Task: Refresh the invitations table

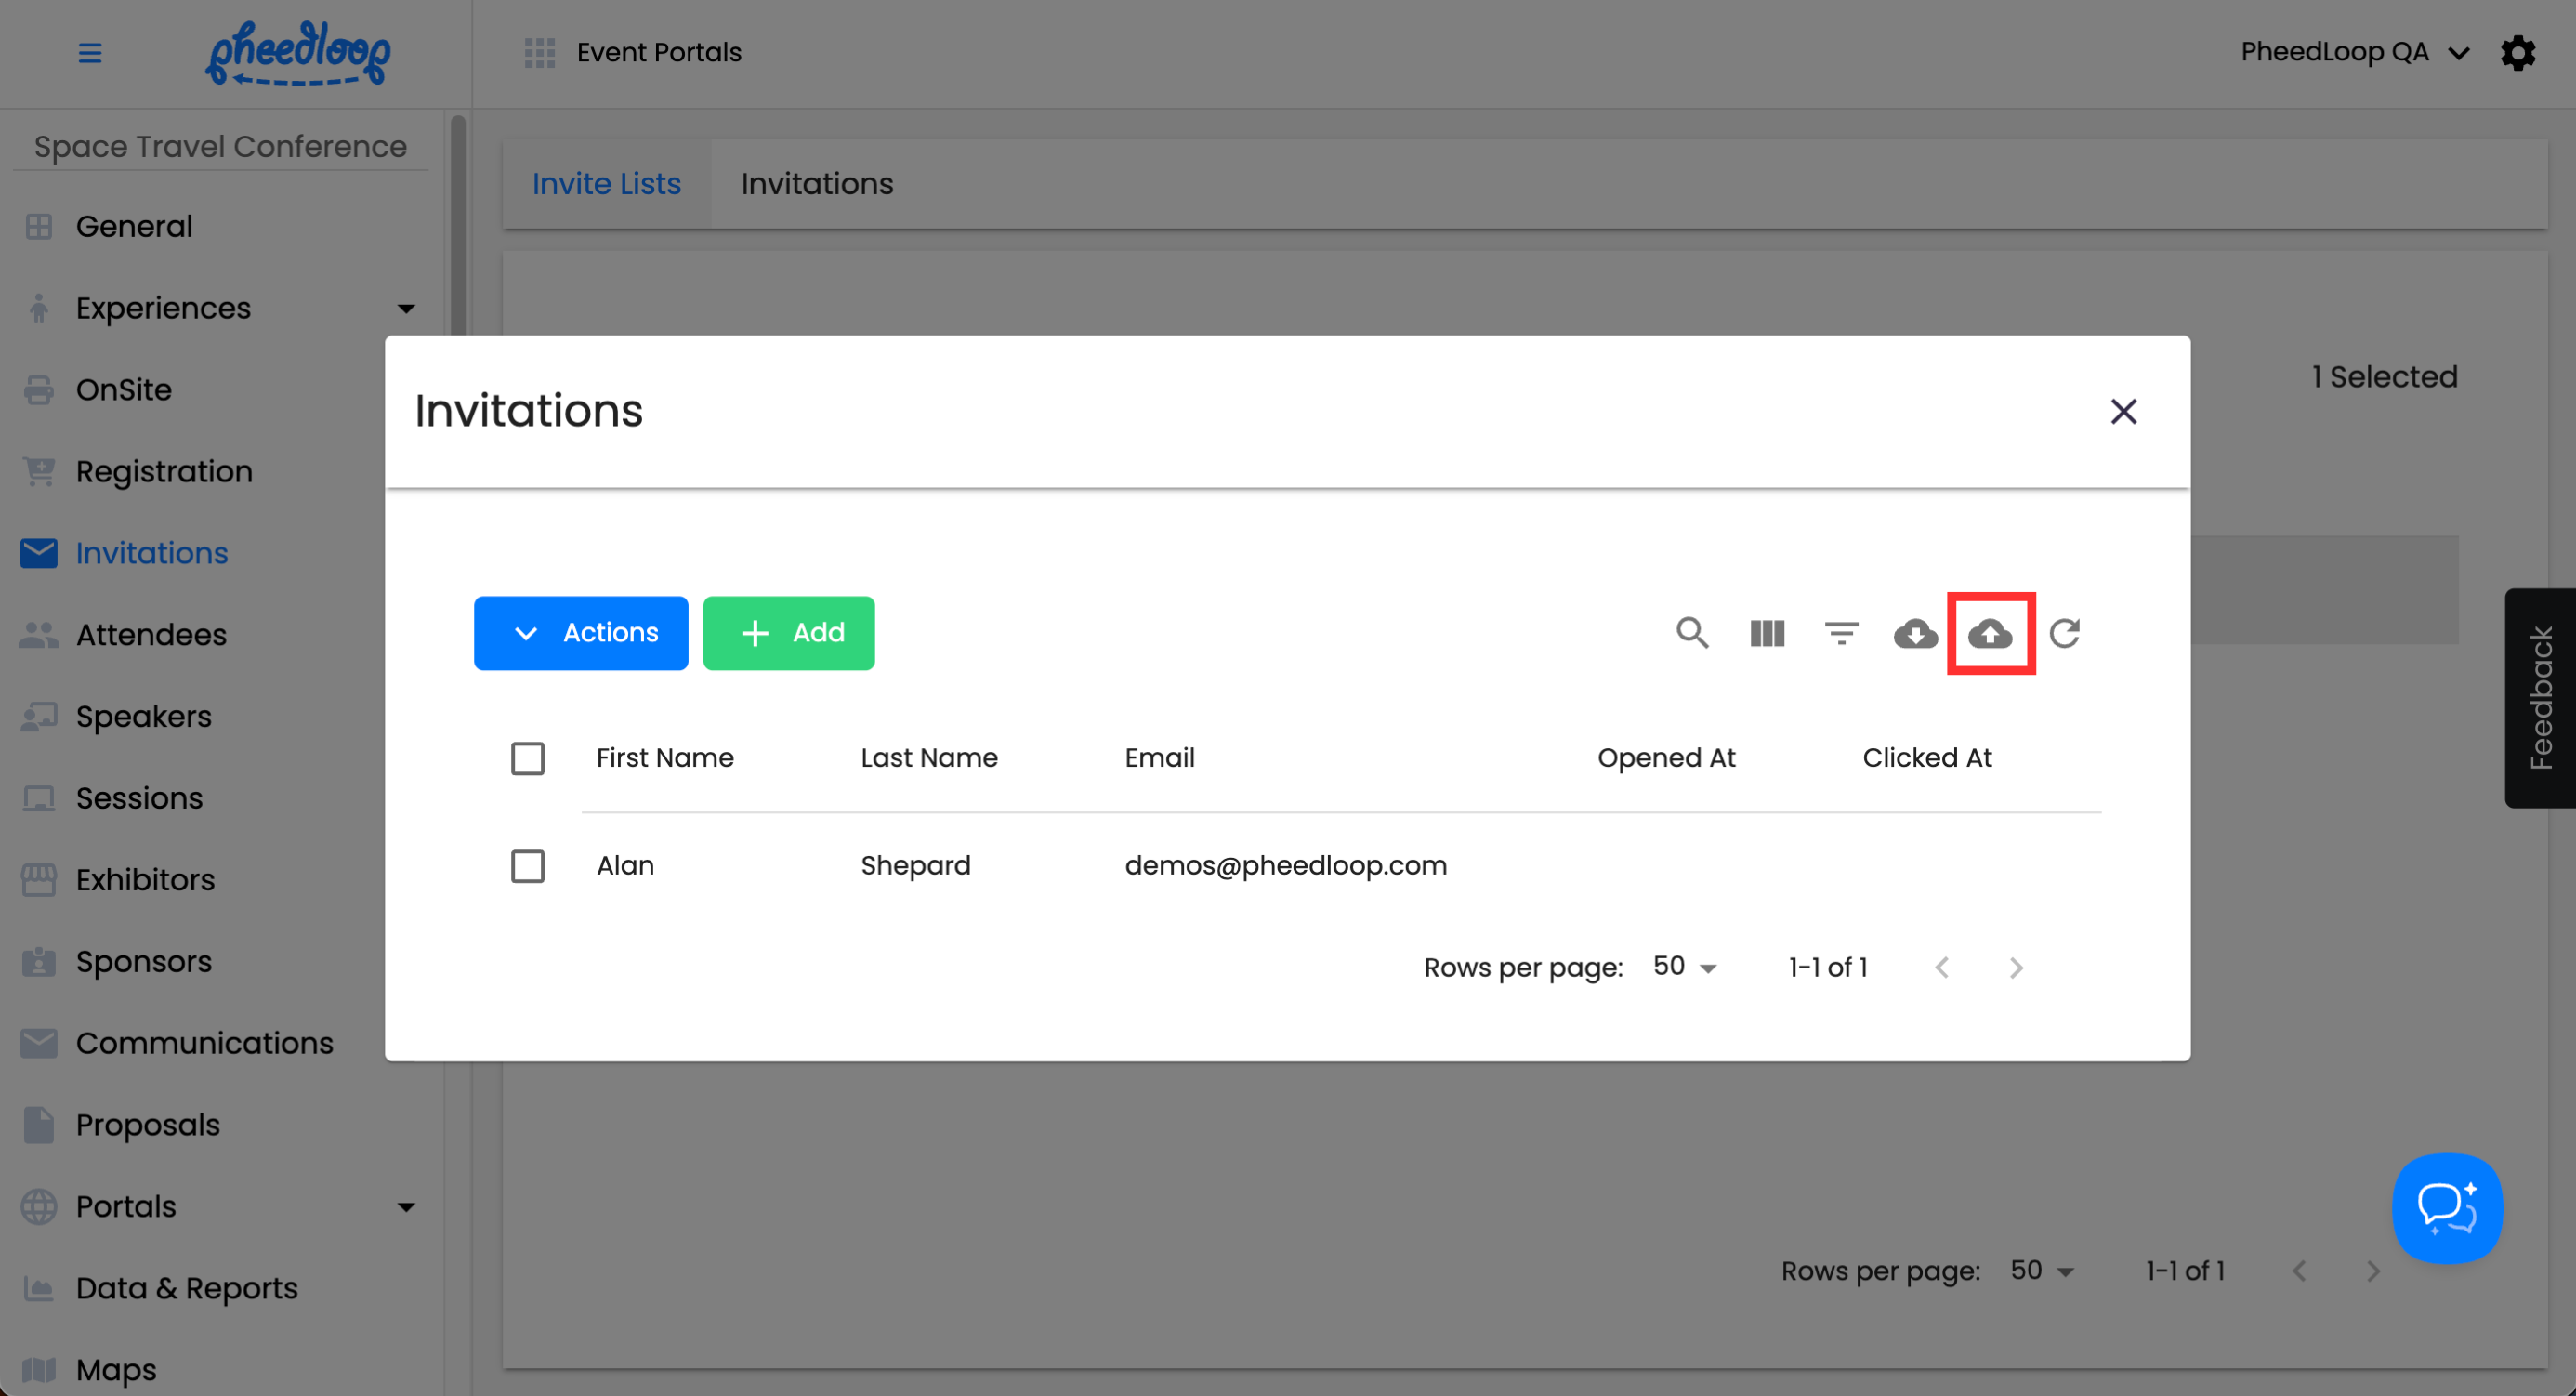Action: click(x=2065, y=633)
